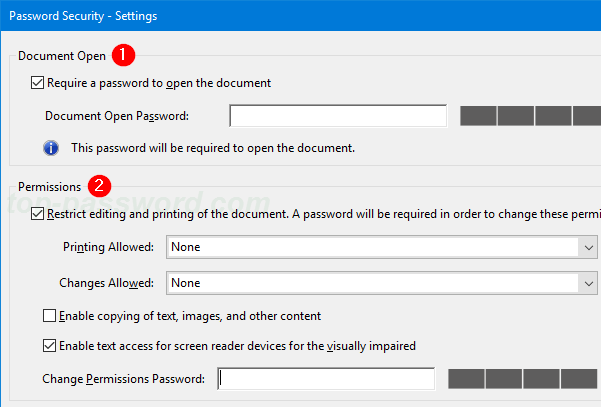Focus the Document Open Password field

[x=337, y=116]
